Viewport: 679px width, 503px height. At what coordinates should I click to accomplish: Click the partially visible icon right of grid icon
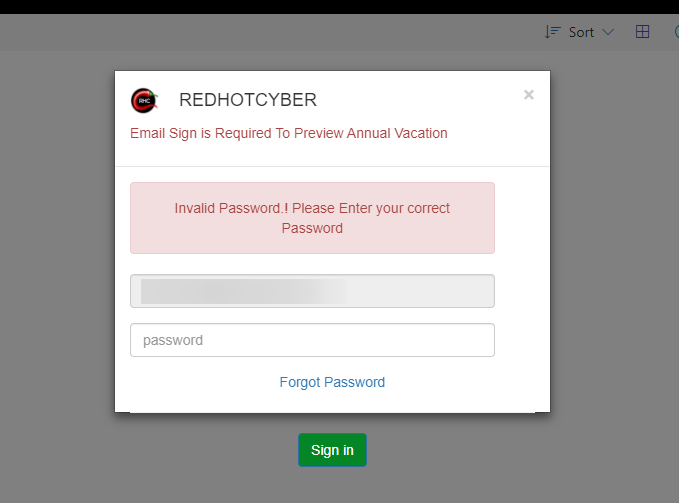point(674,32)
